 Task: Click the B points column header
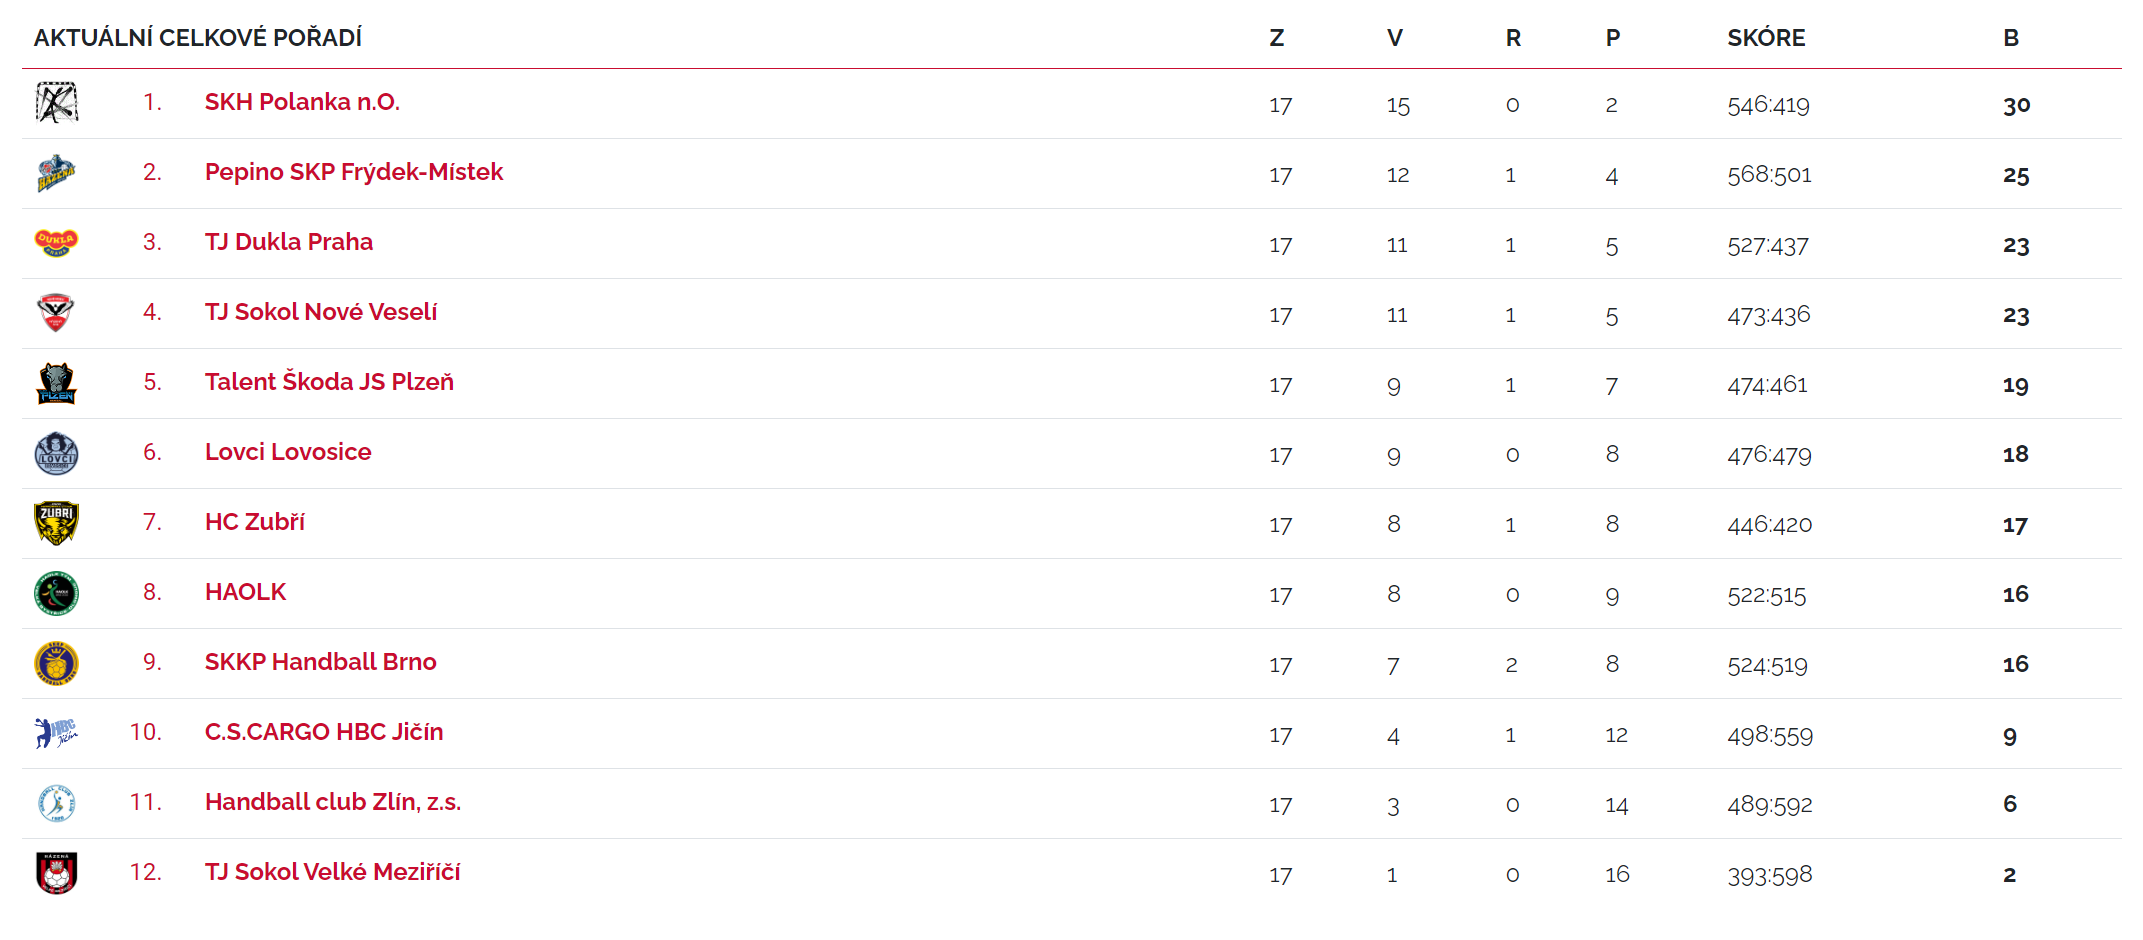click(x=2011, y=38)
